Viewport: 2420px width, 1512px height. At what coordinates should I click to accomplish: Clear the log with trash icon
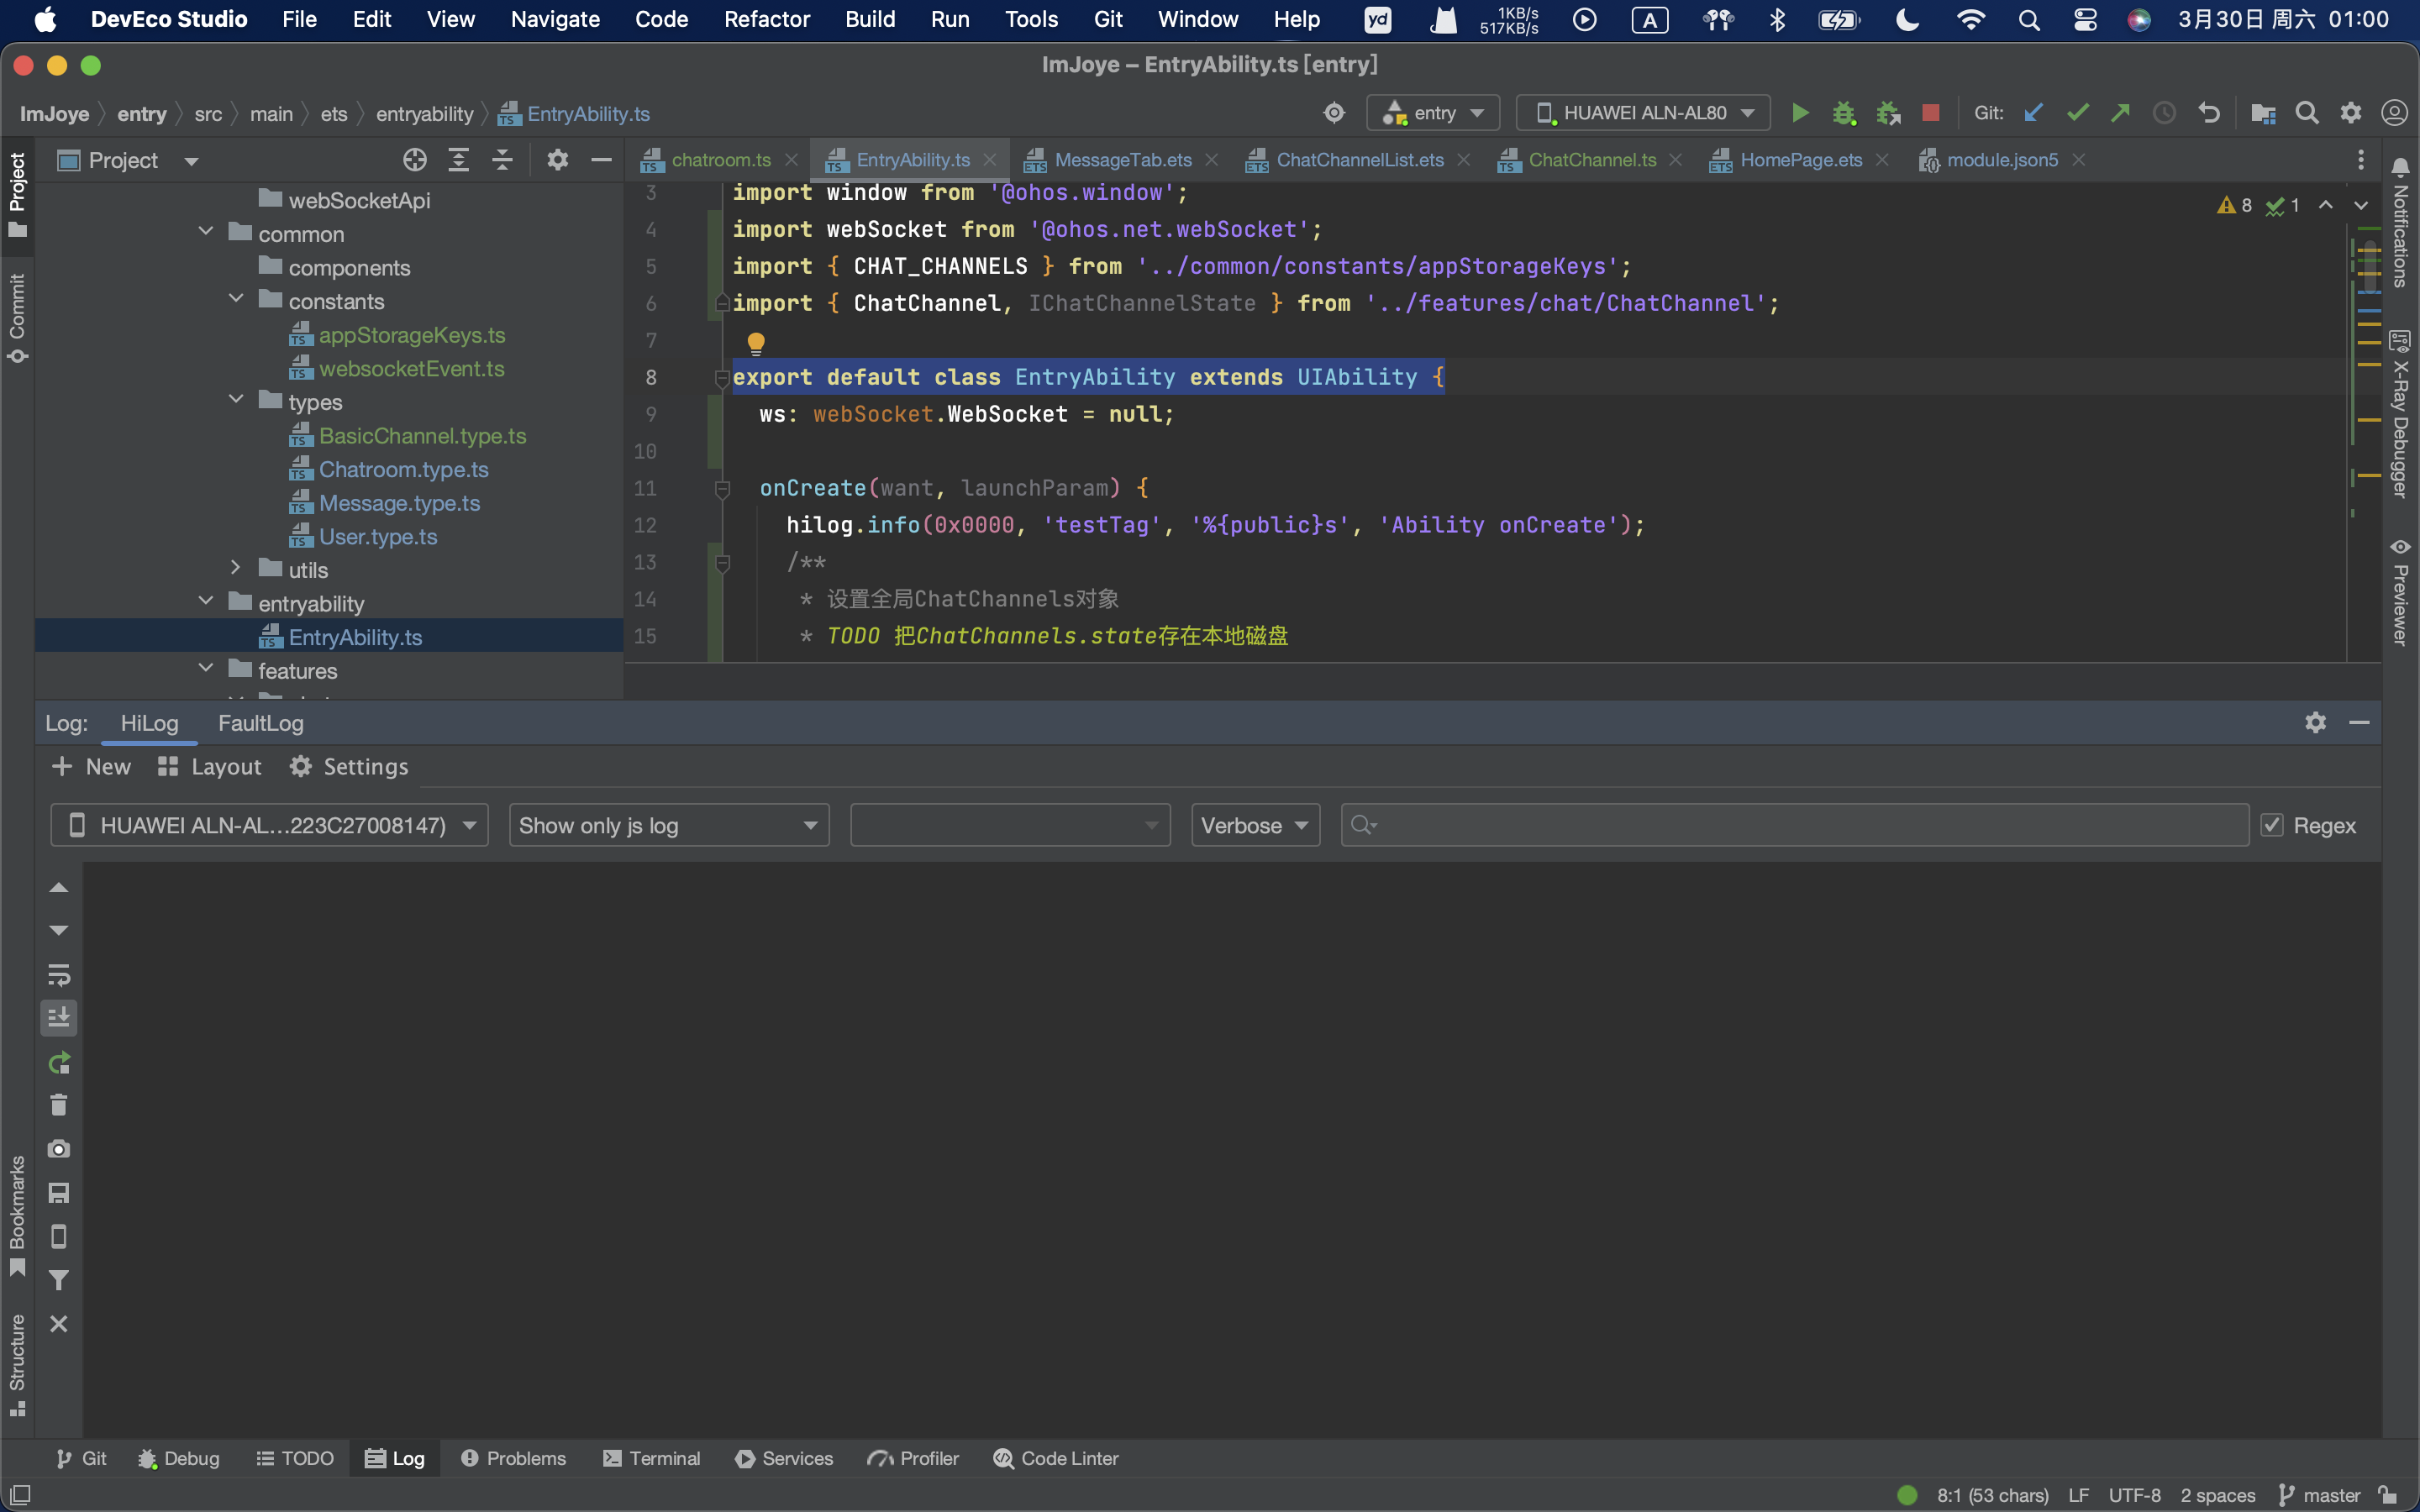59,1105
